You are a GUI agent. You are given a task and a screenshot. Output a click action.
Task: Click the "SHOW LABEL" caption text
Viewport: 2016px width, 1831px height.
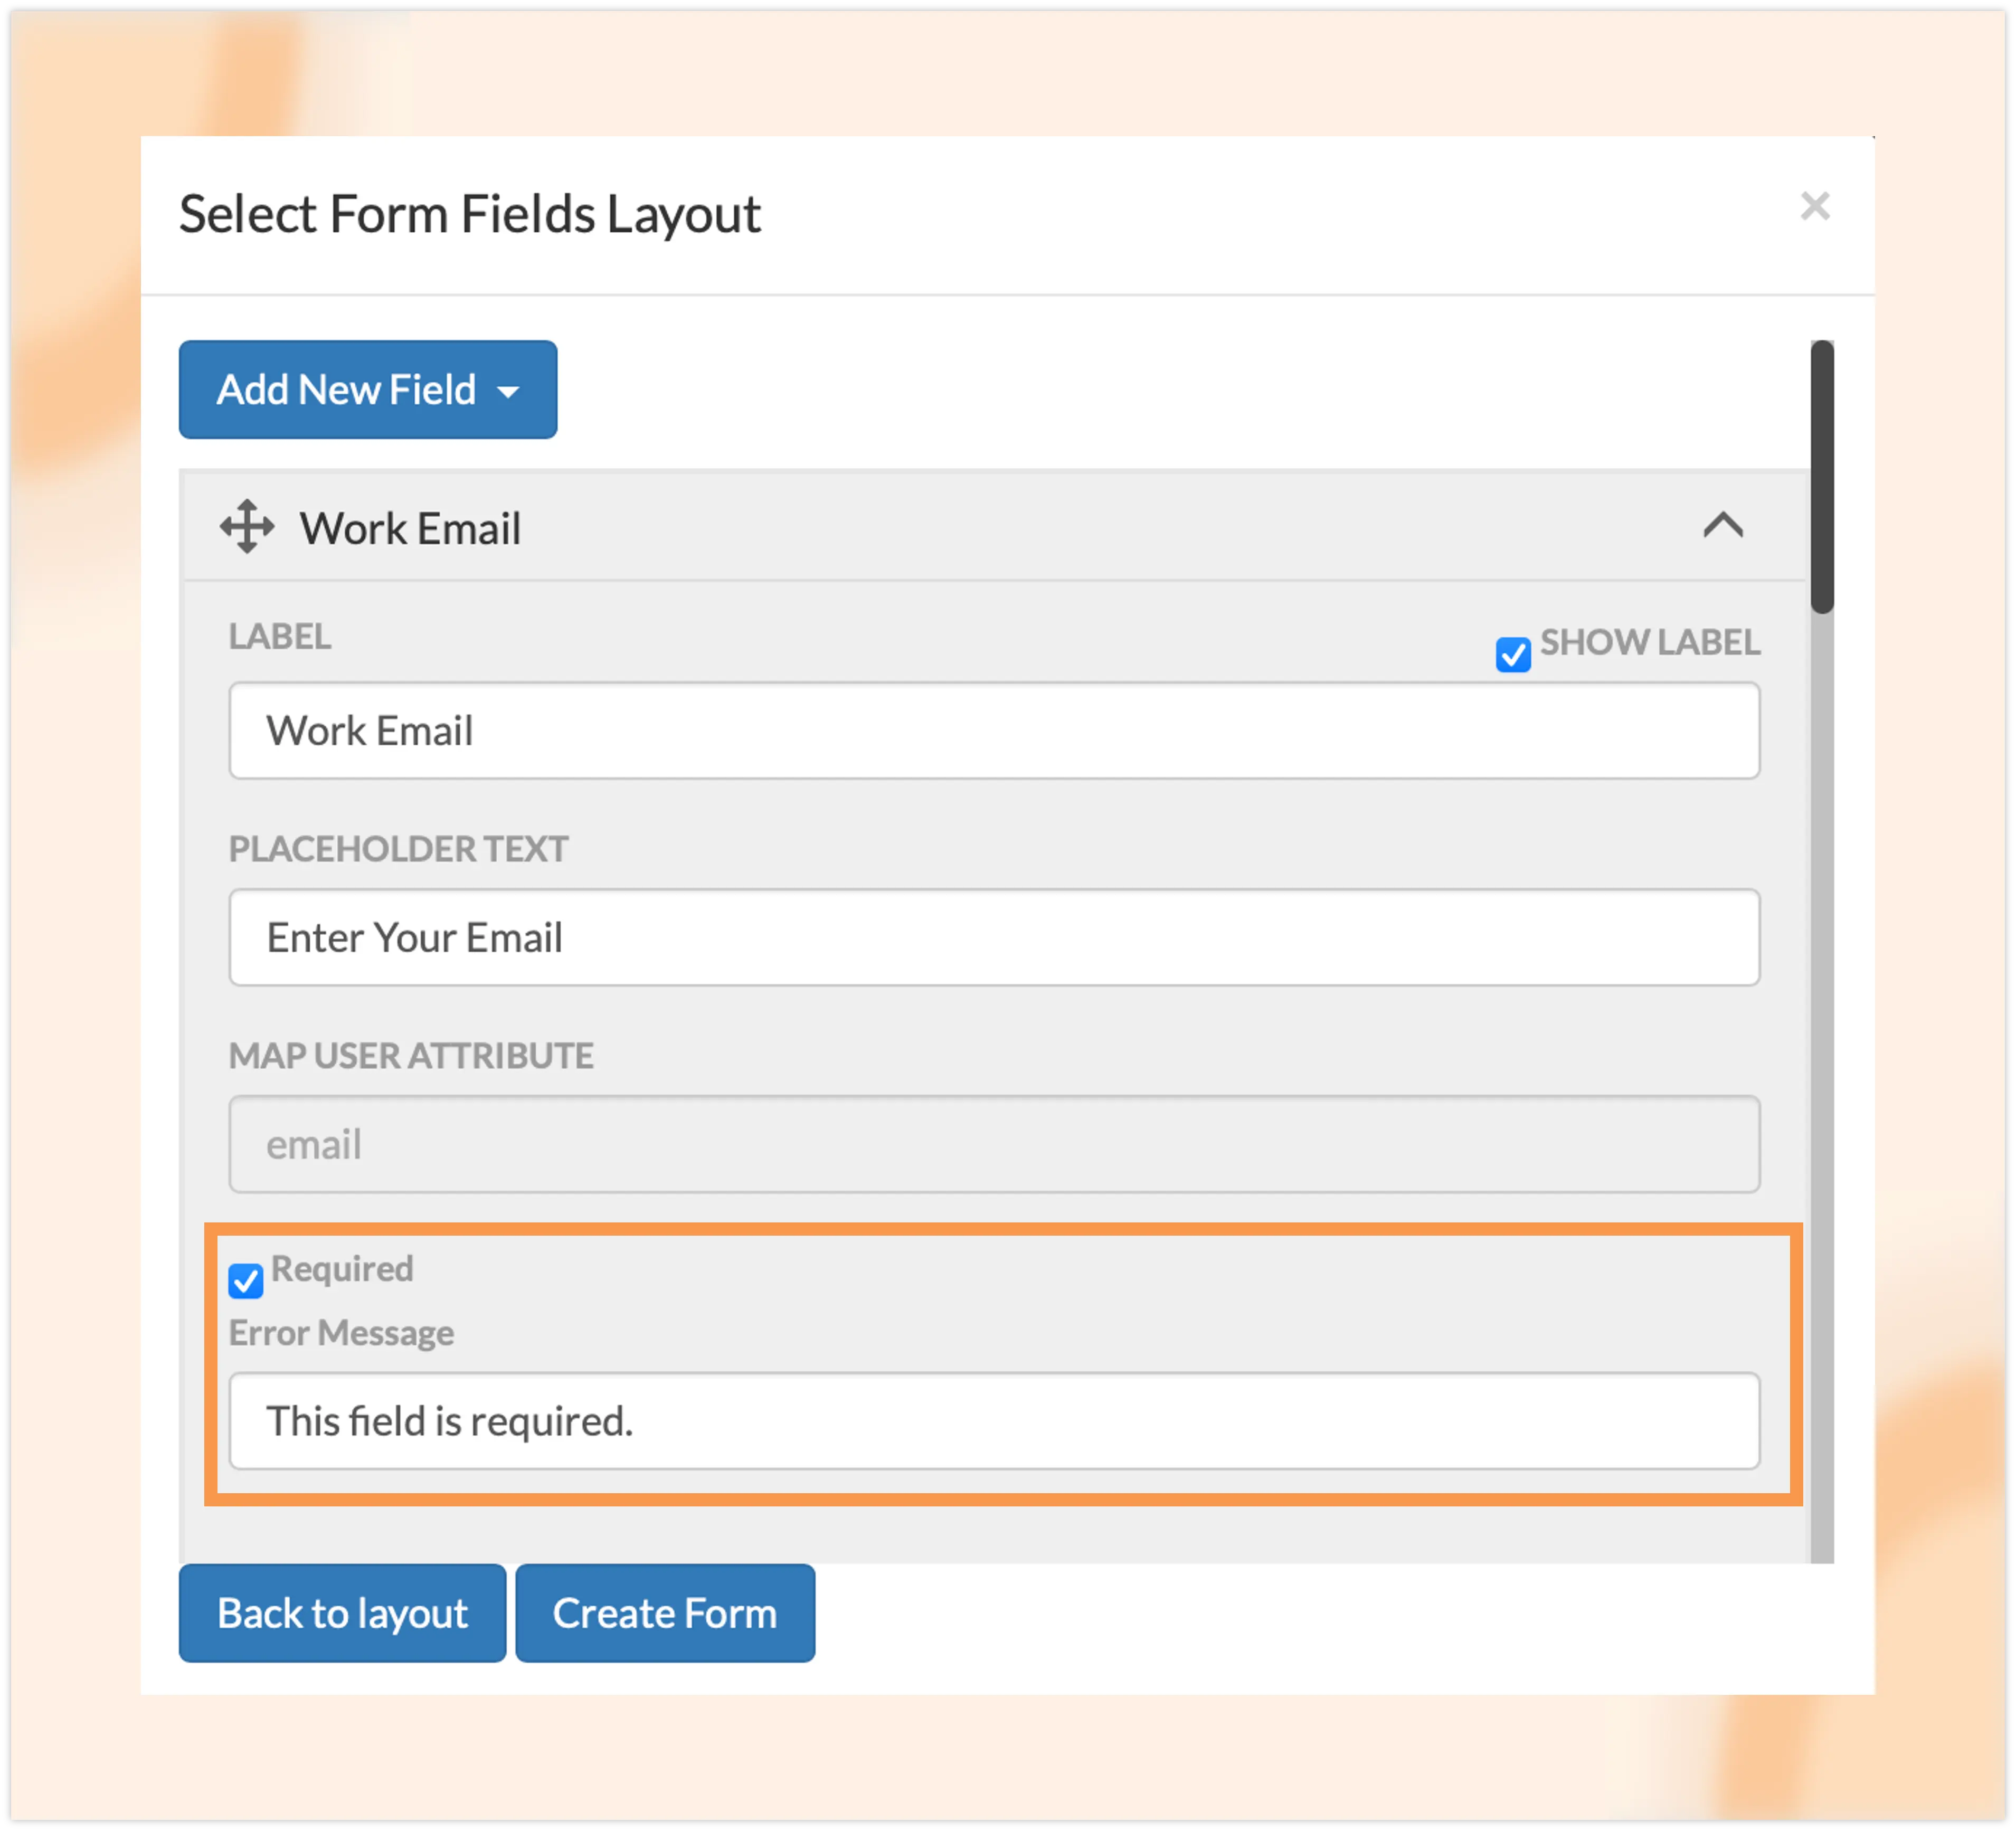tap(1649, 642)
